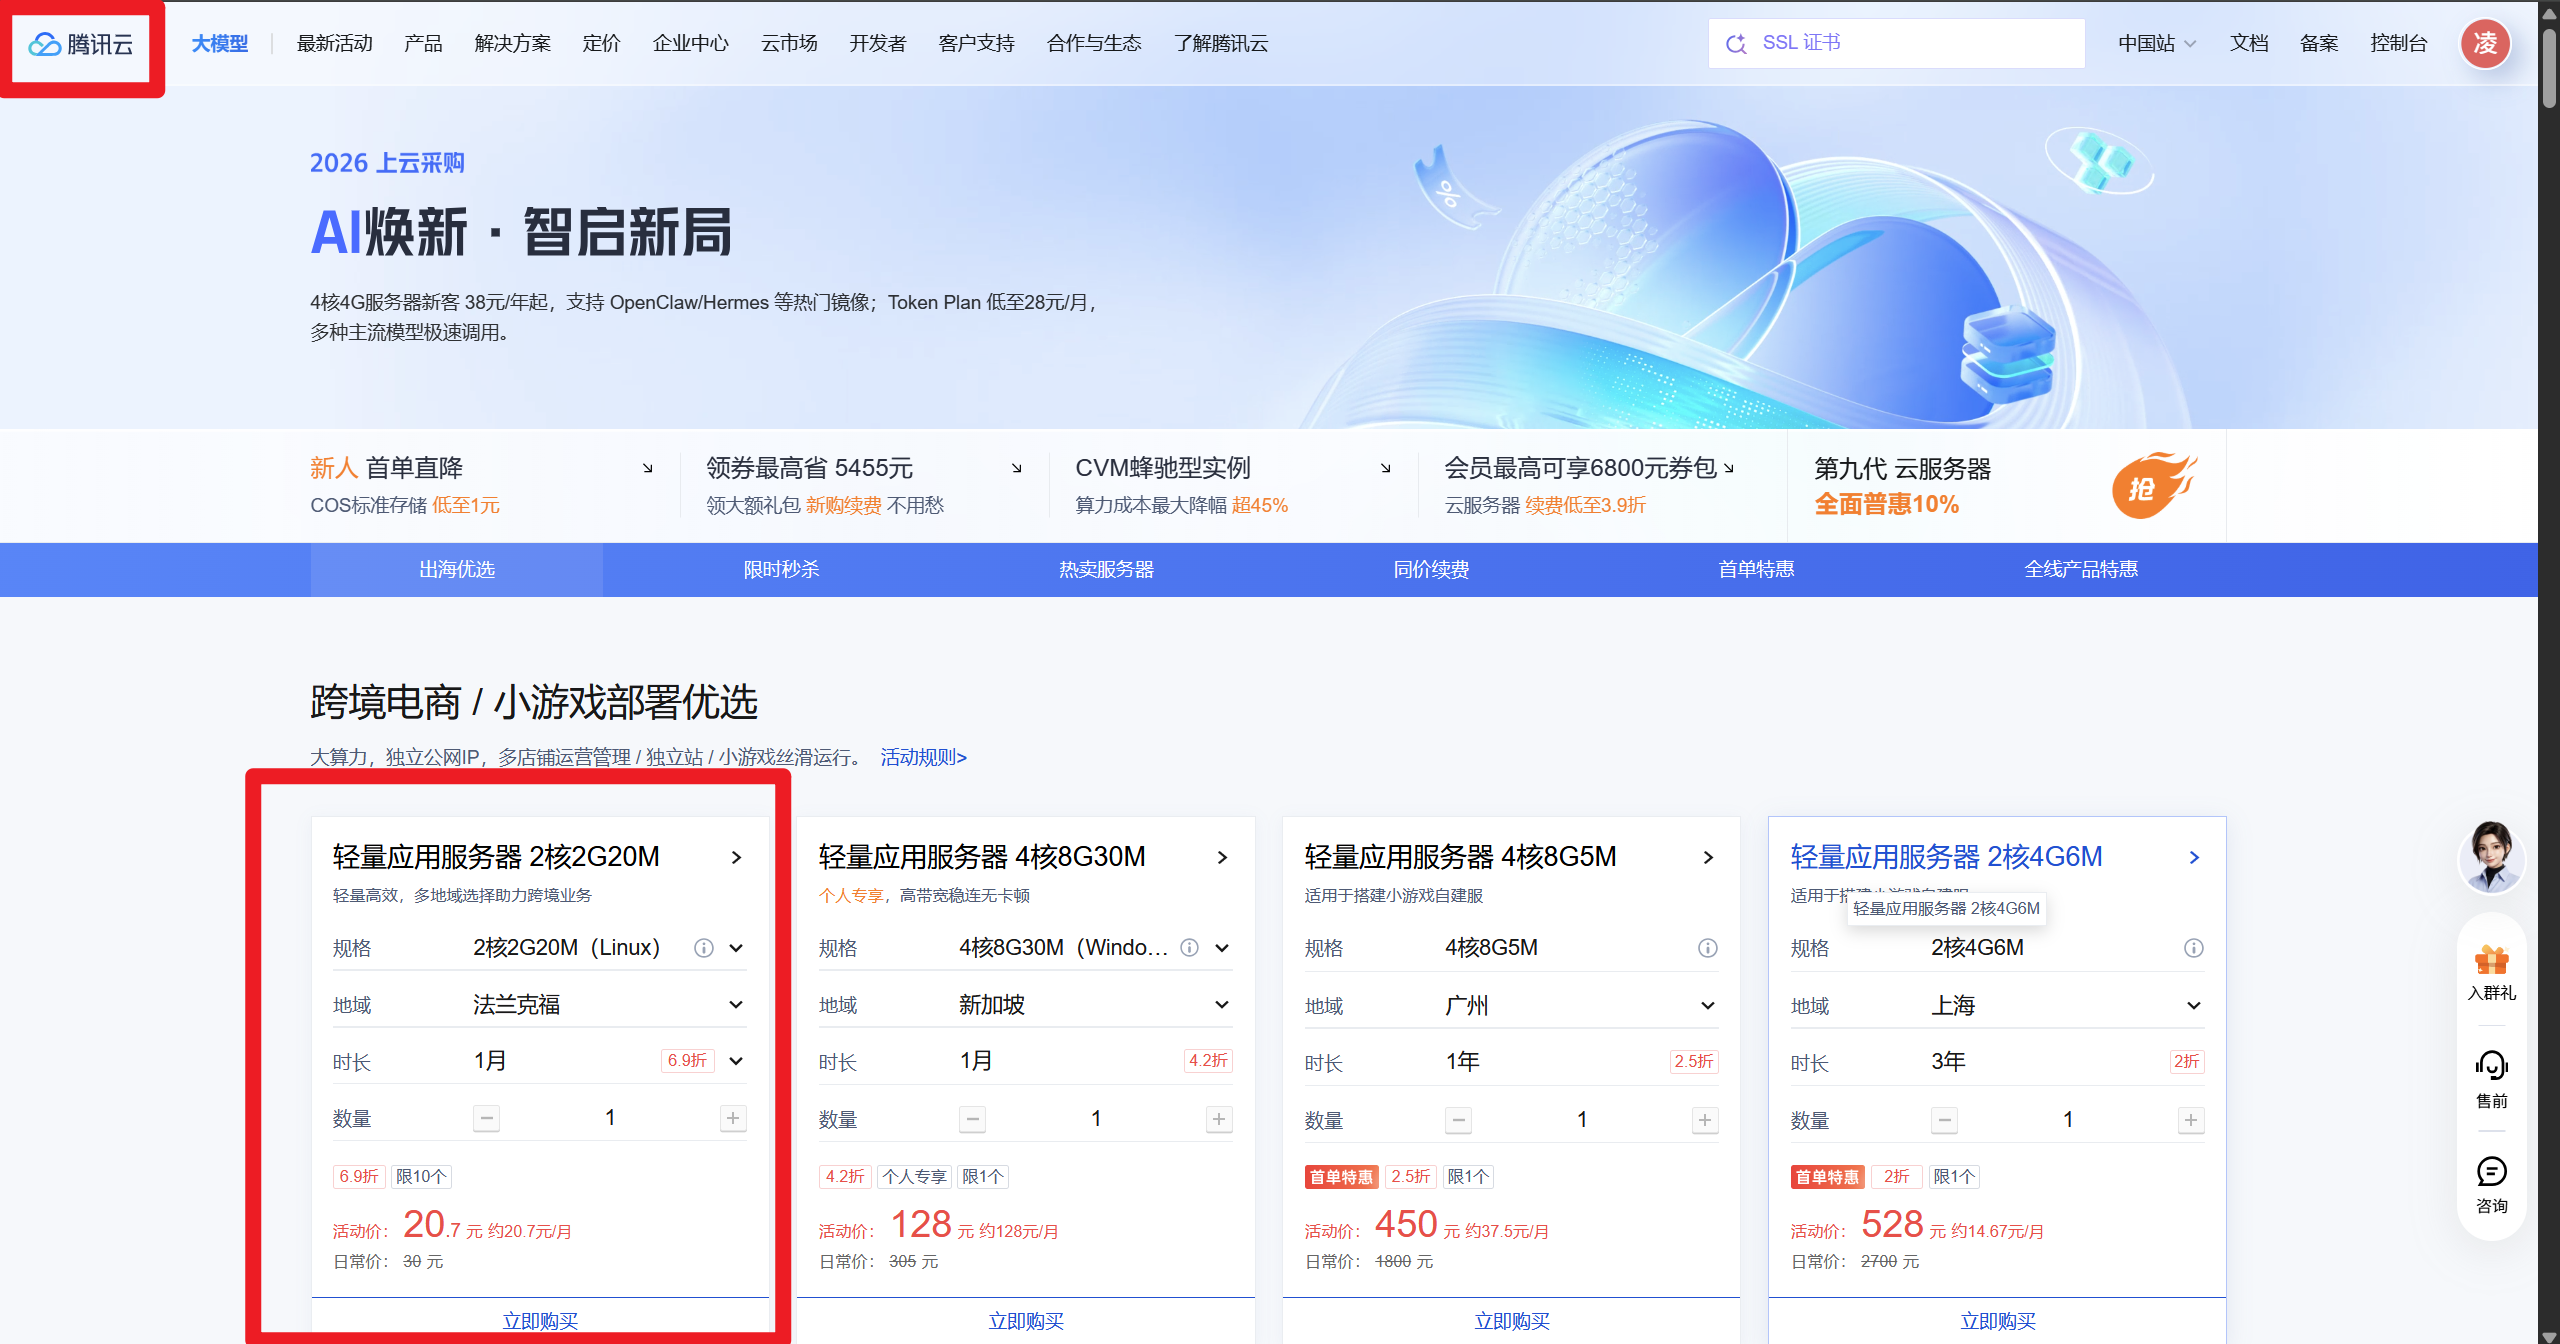Screen dimensions: 2560x1344
Task: Open the 领券最高省 5455元 promo card
Action: pyautogui.click(x=865, y=486)
